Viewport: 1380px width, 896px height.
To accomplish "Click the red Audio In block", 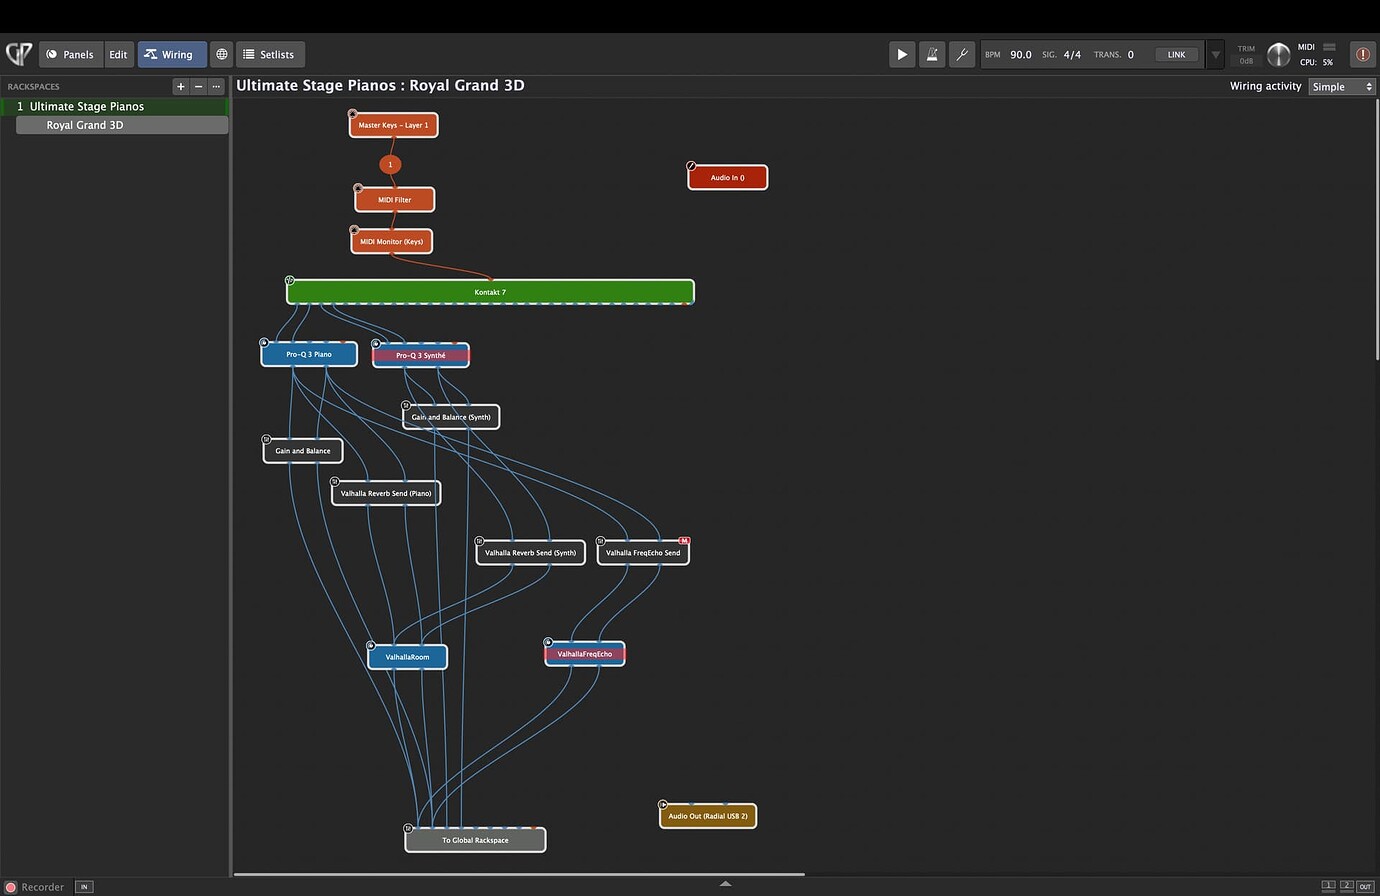I will coord(728,177).
